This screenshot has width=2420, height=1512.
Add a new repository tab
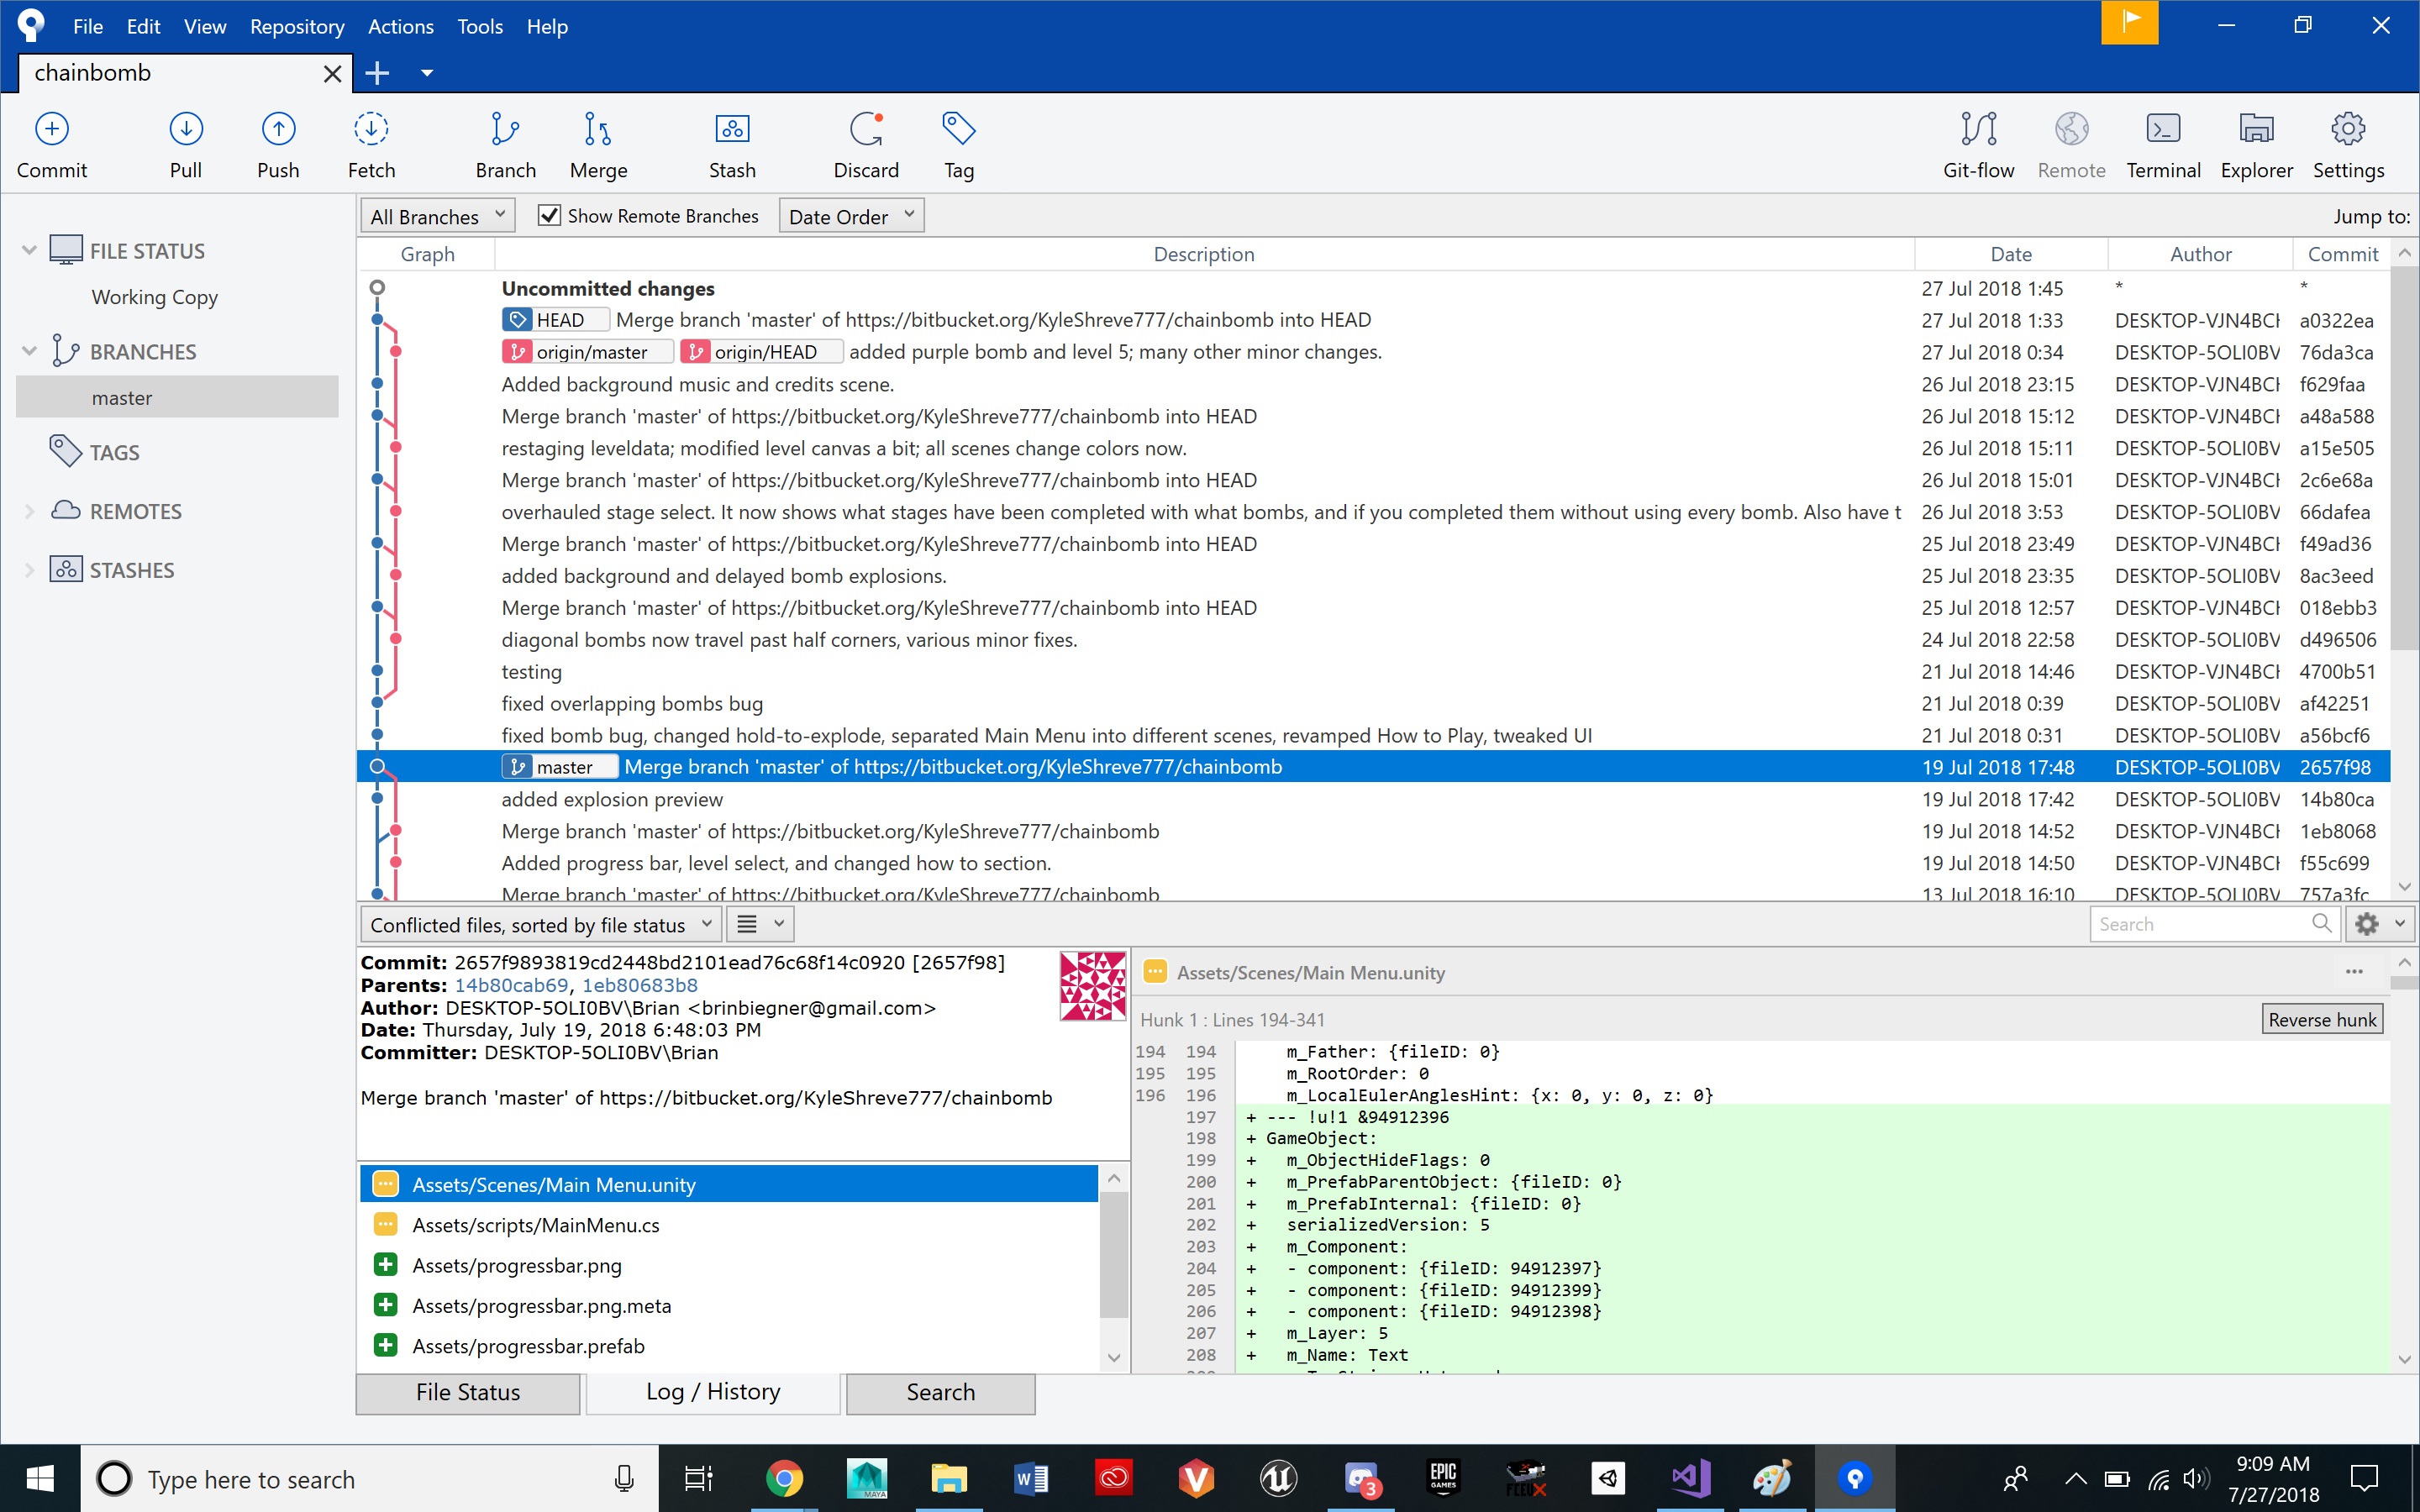[377, 73]
